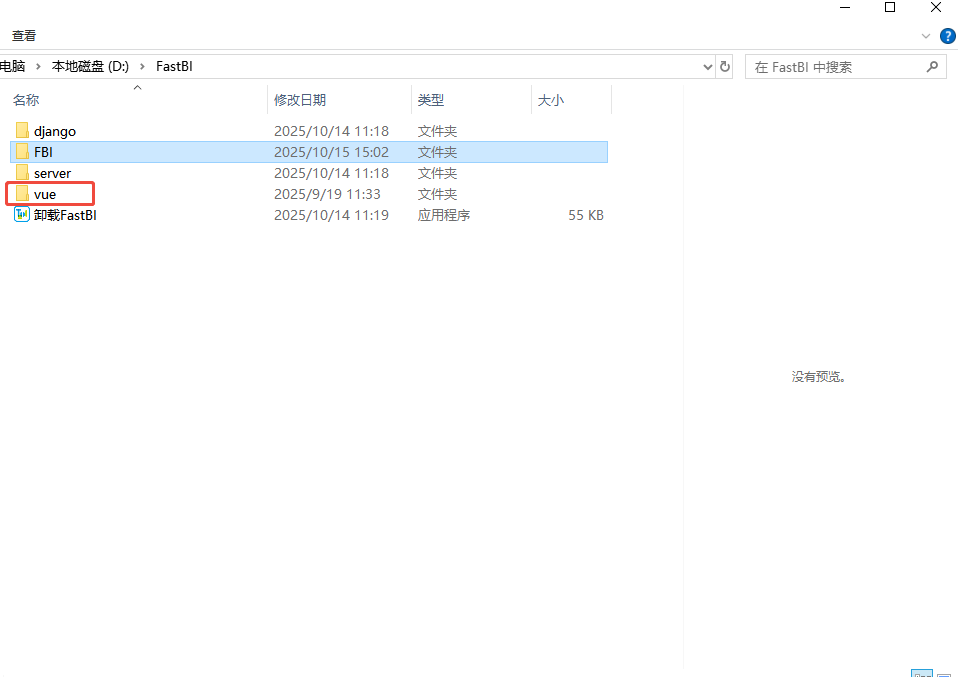Select the server folder icon
This screenshot has width=958, height=677.
tap(22, 173)
